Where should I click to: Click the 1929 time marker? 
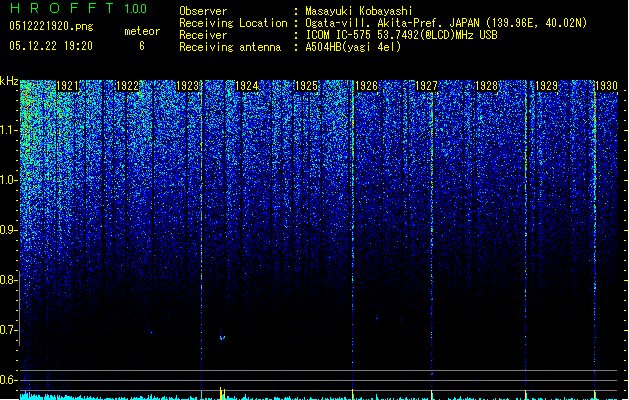(x=546, y=86)
